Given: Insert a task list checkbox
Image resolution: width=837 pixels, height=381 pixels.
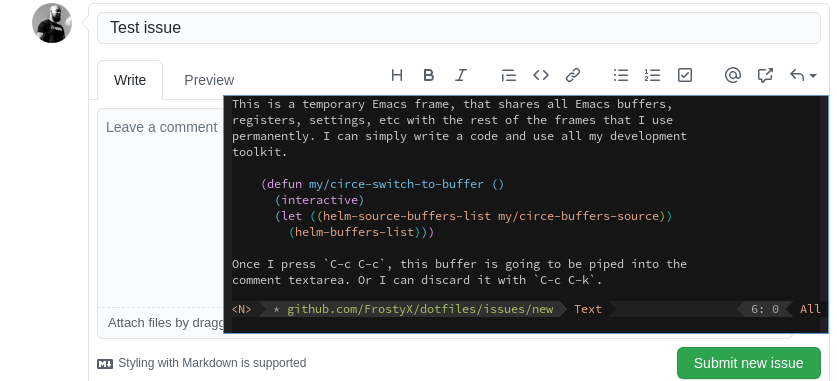Looking at the screenshot, I should click(x=684, y=75).
